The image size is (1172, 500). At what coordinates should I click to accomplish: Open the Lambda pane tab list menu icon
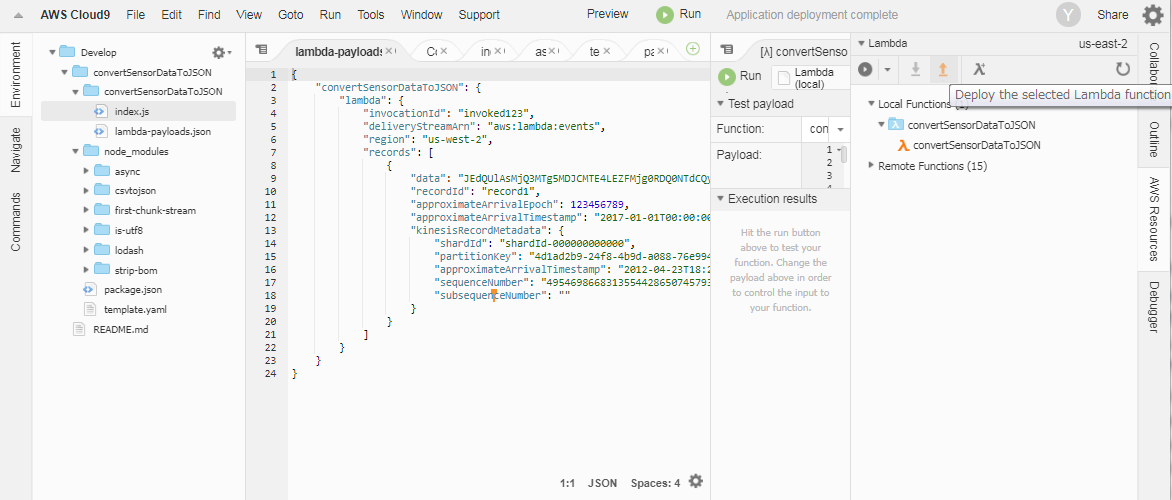(x=725, y=49)
